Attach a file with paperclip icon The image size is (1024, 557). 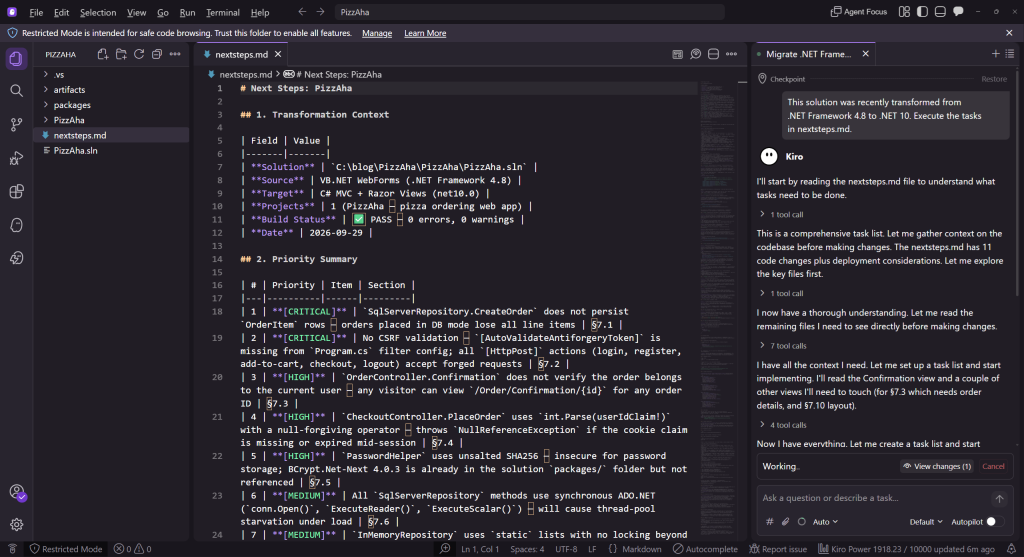[x=786, y=522]
